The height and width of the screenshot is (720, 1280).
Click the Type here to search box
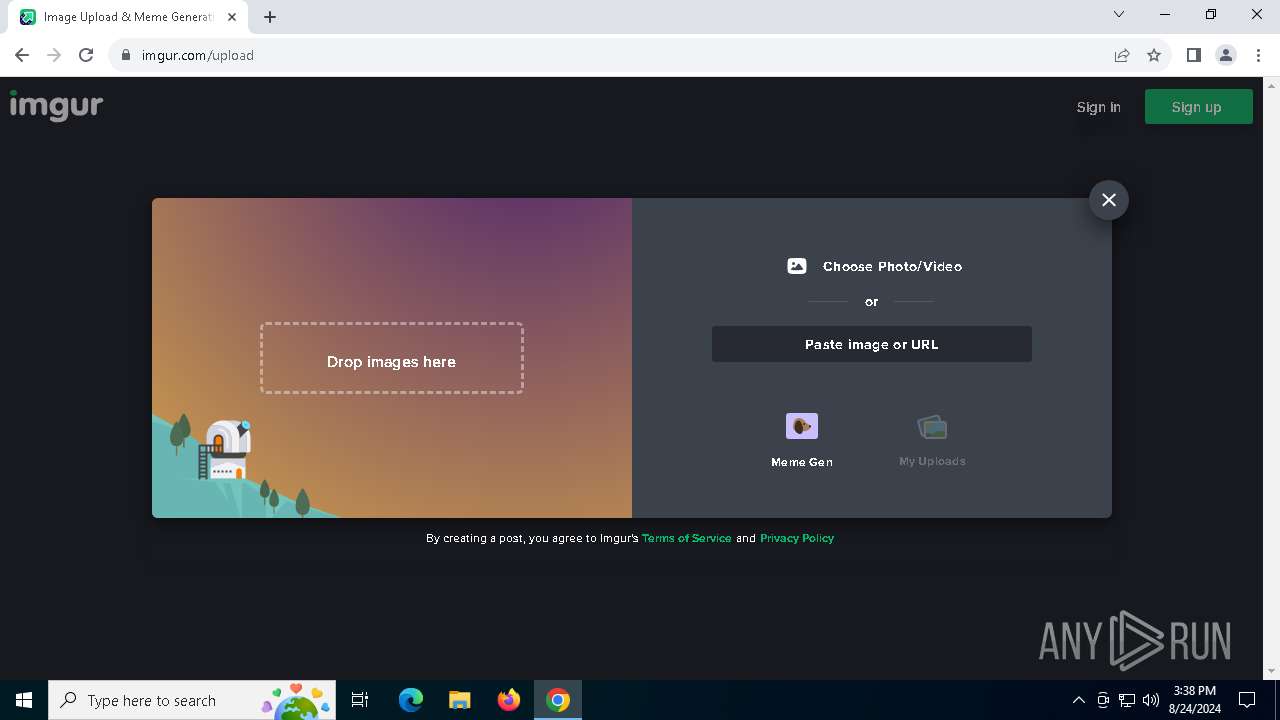(x=194, y=700)
